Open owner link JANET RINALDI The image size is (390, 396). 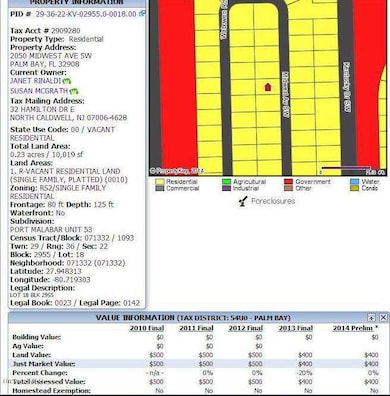[x=35, y=81]
